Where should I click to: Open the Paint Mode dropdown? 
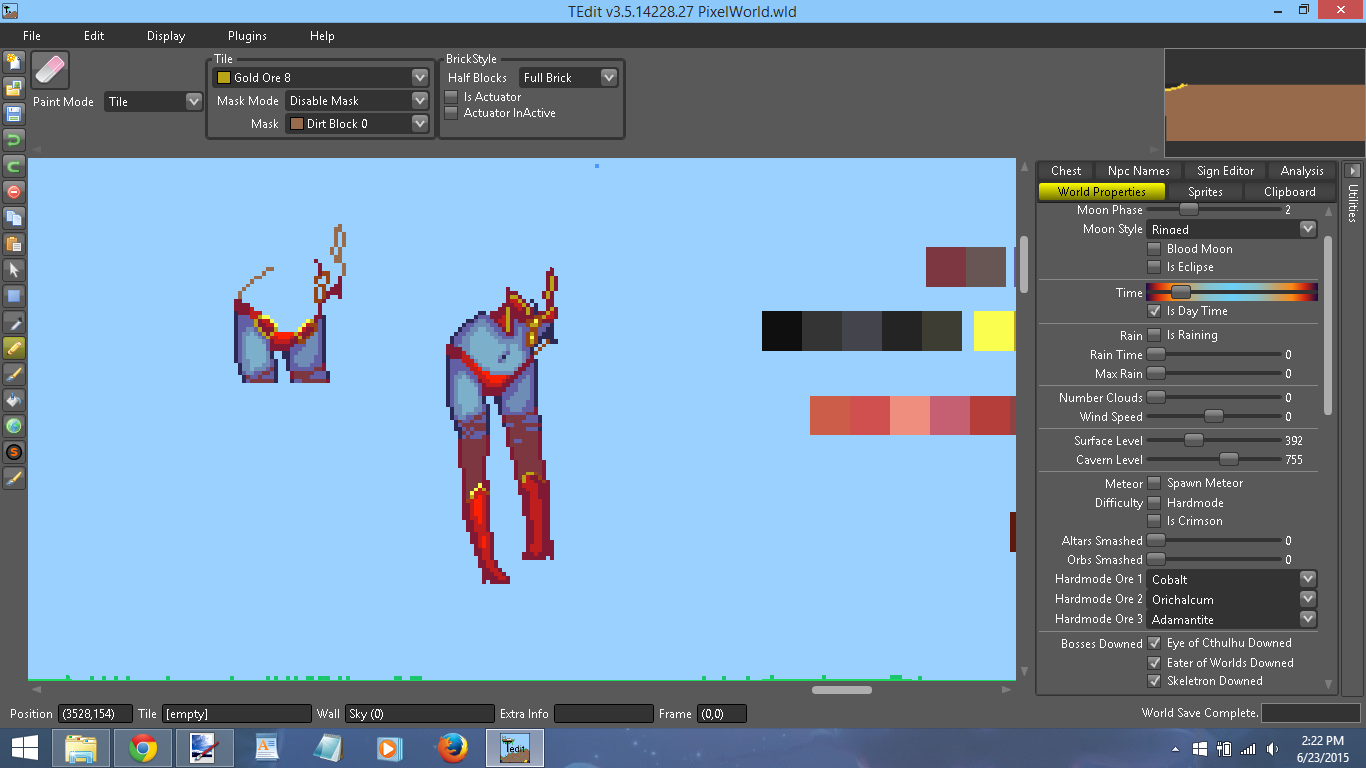tap(154, 101)
